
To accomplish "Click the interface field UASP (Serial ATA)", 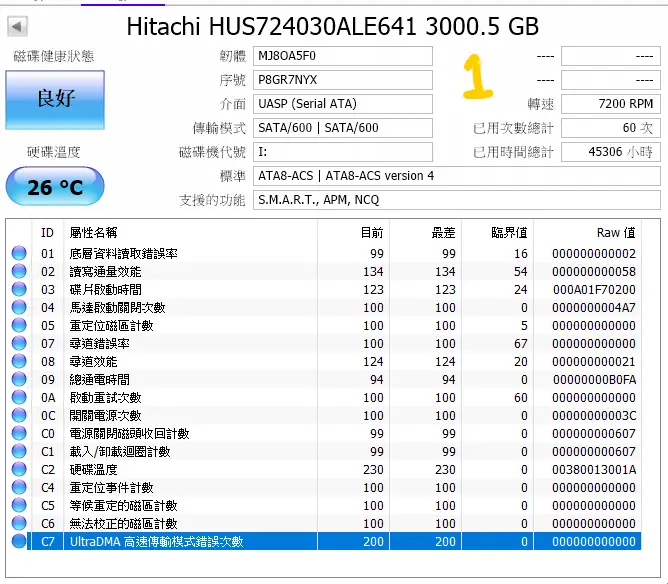I will tap(343, 104).
